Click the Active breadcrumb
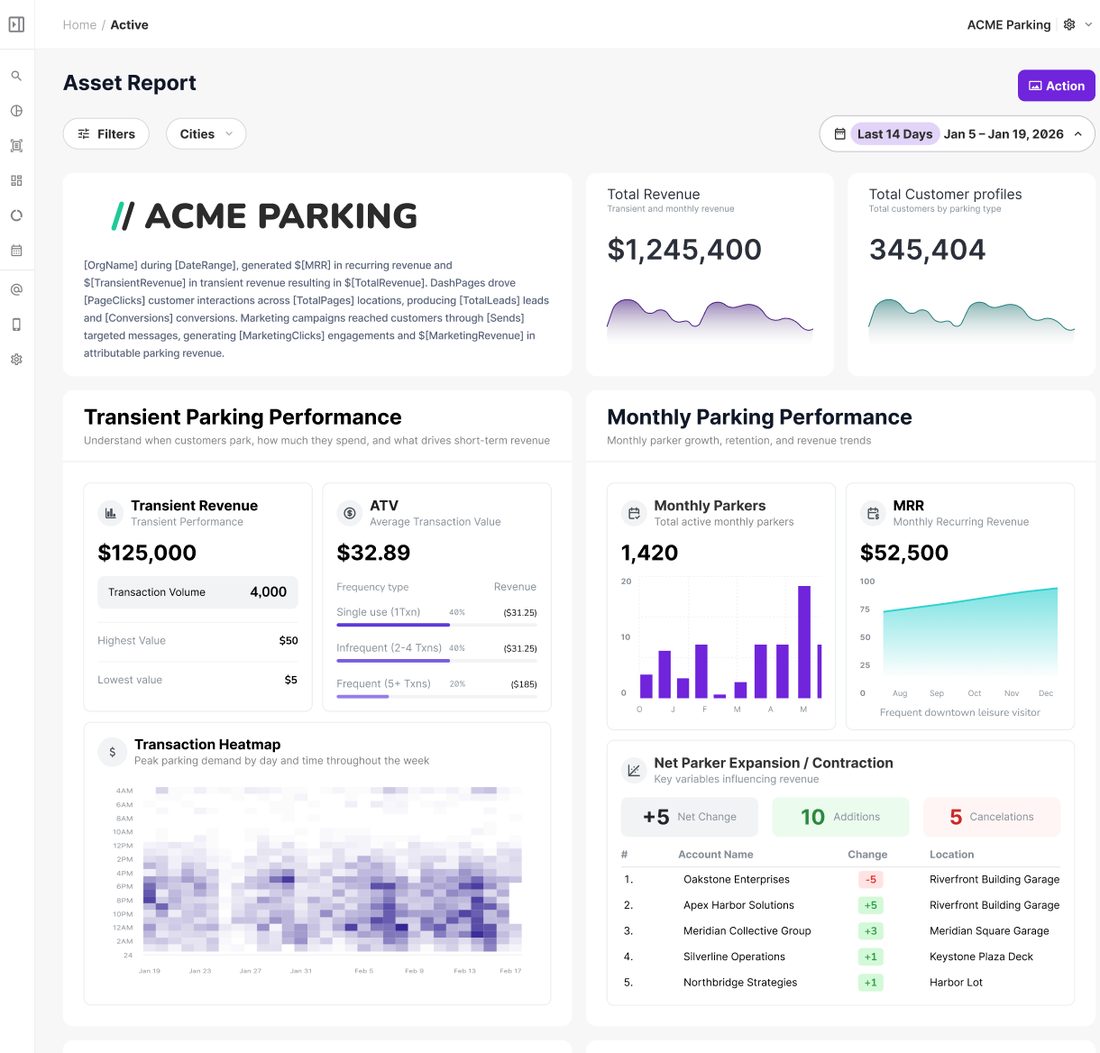The width and height of the screenshot is (1100, 1053). coord(129,25)
